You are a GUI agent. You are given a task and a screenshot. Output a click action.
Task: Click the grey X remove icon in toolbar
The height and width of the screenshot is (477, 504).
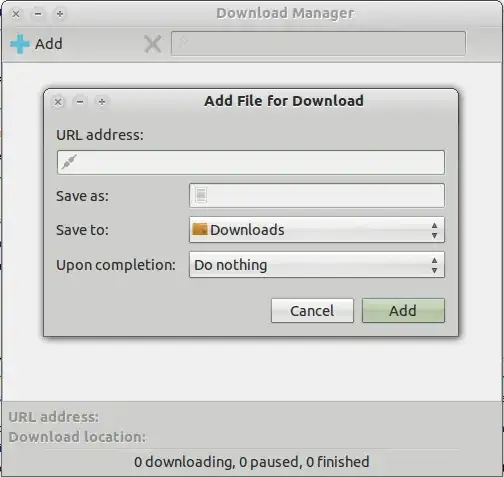click(x=153, y=44)
